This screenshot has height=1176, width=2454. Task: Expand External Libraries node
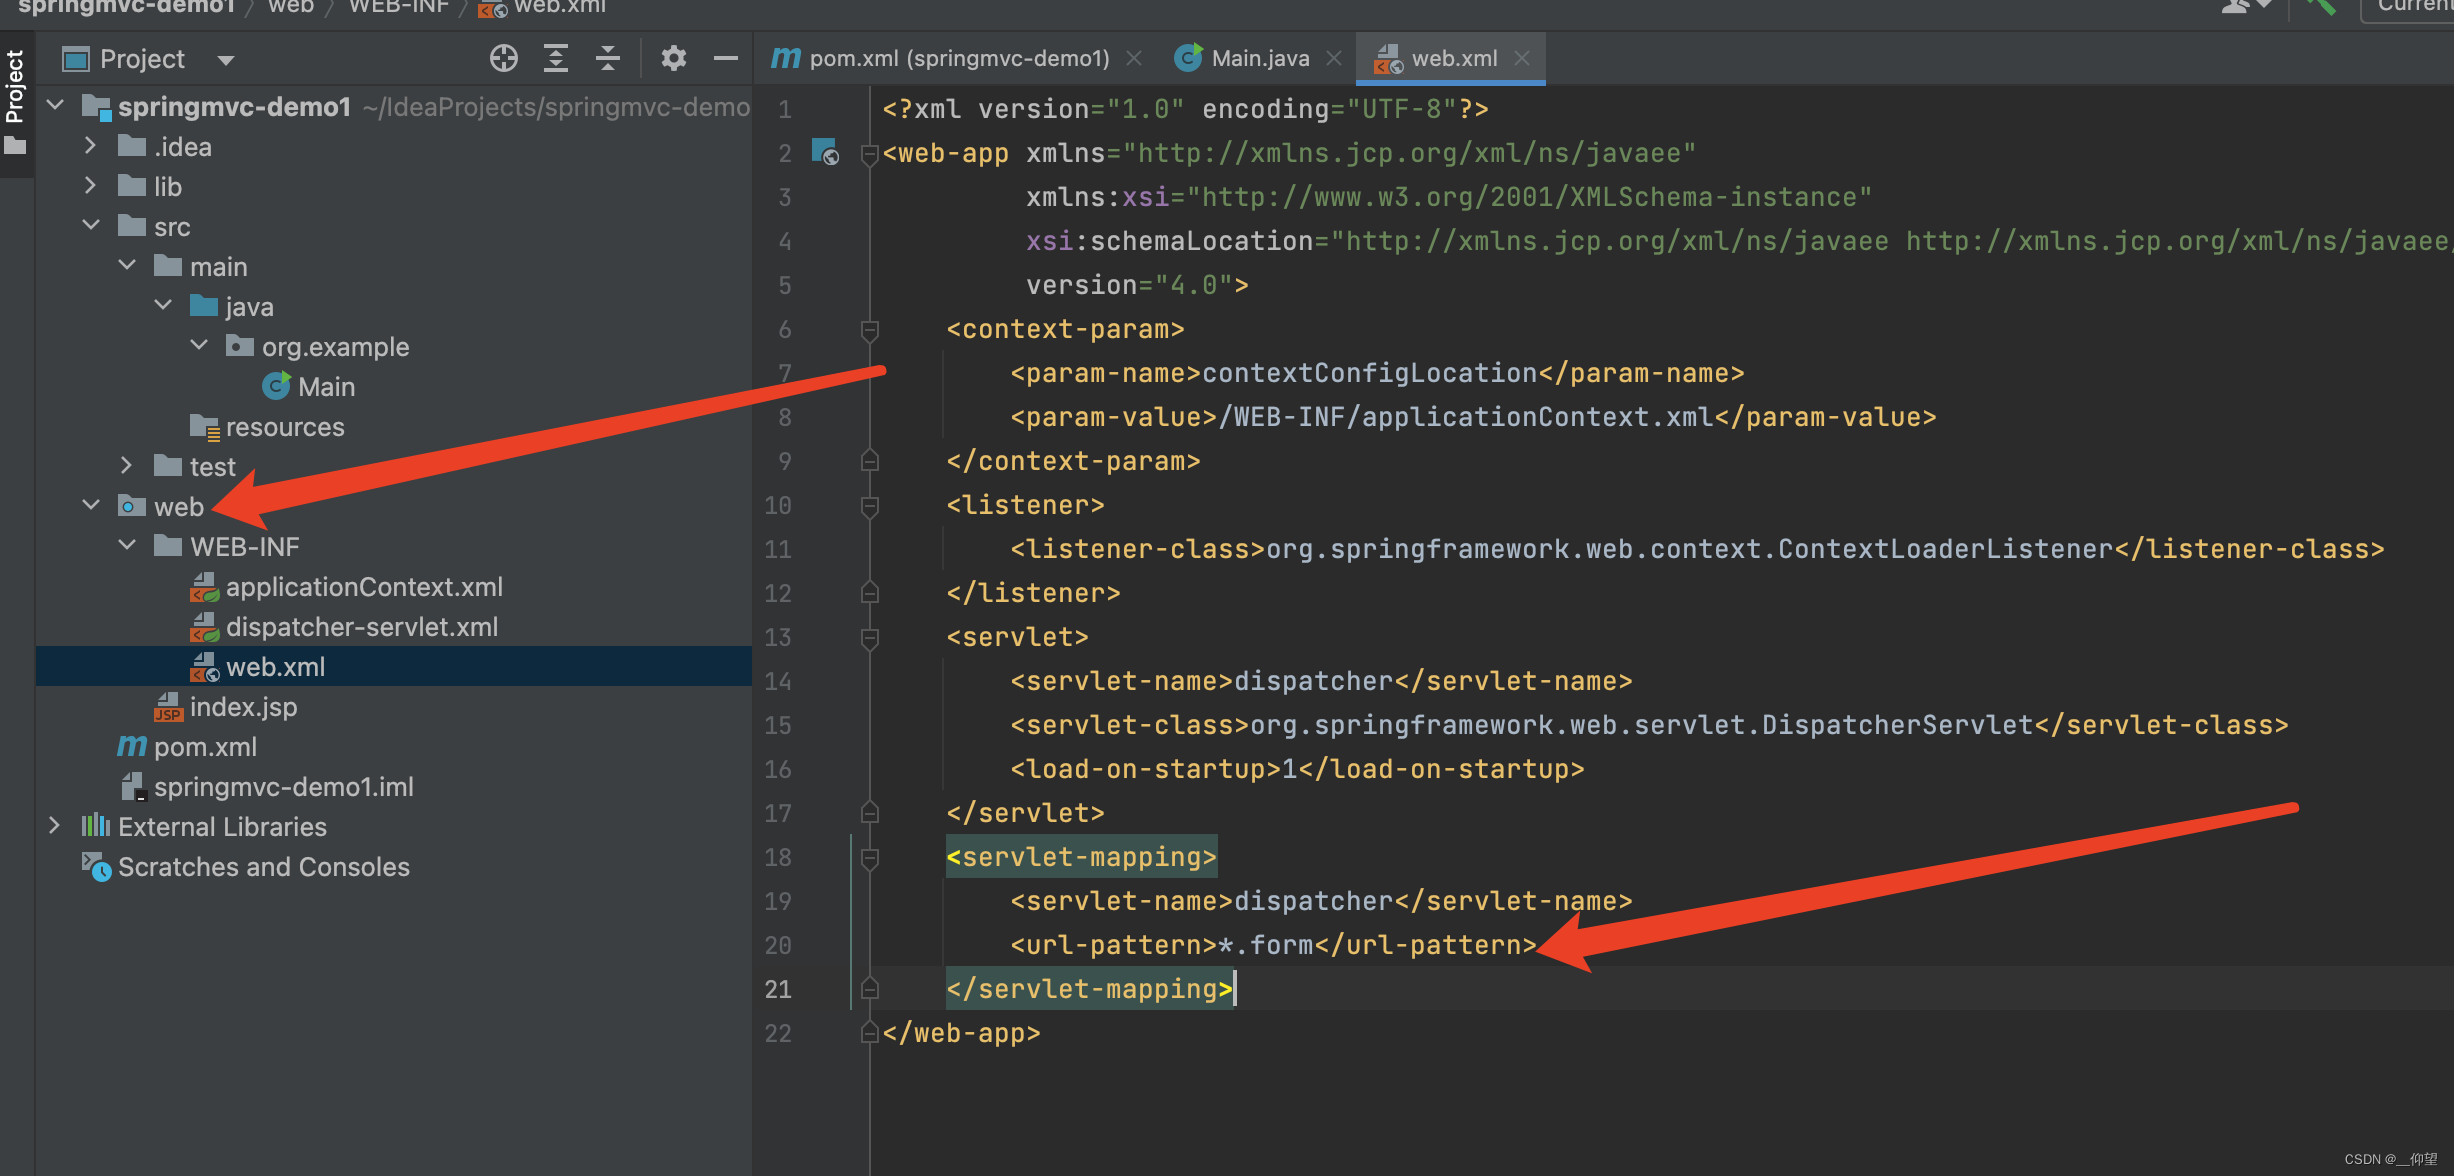(x=55, y=826)
